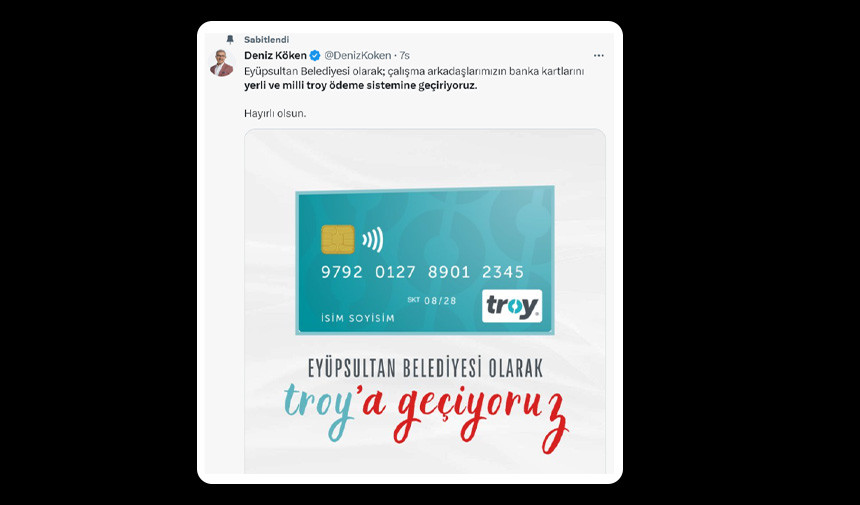Screen dimensions: 860x505
Task: Click the Sabitlendi pinned label
Action: 267,39
